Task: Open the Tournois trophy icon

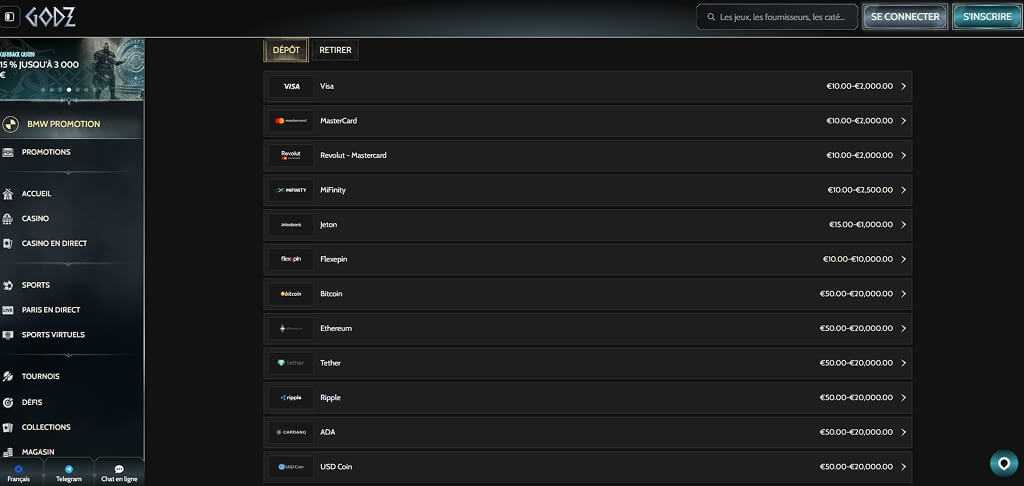Action: (x=8, y=376)
